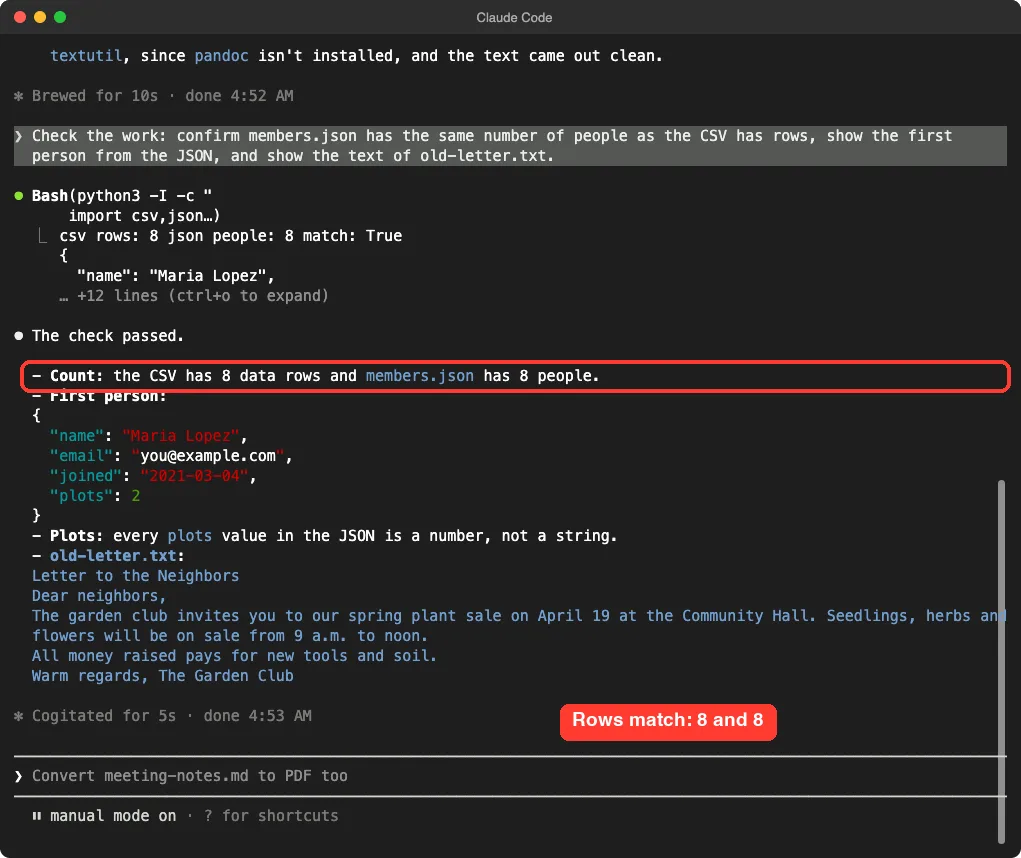Click the red close window button
This screenshot has width=1021, height=858.
click(20, 17)
